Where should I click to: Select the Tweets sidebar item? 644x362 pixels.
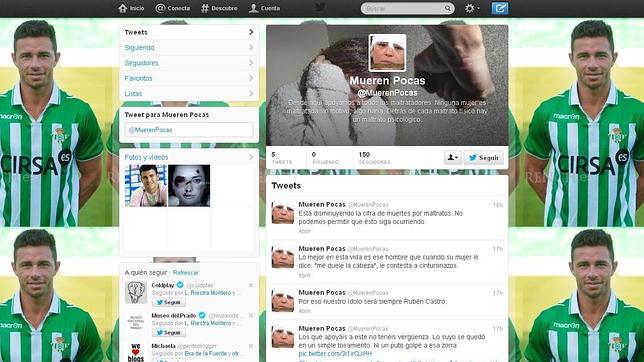[189, 32]
